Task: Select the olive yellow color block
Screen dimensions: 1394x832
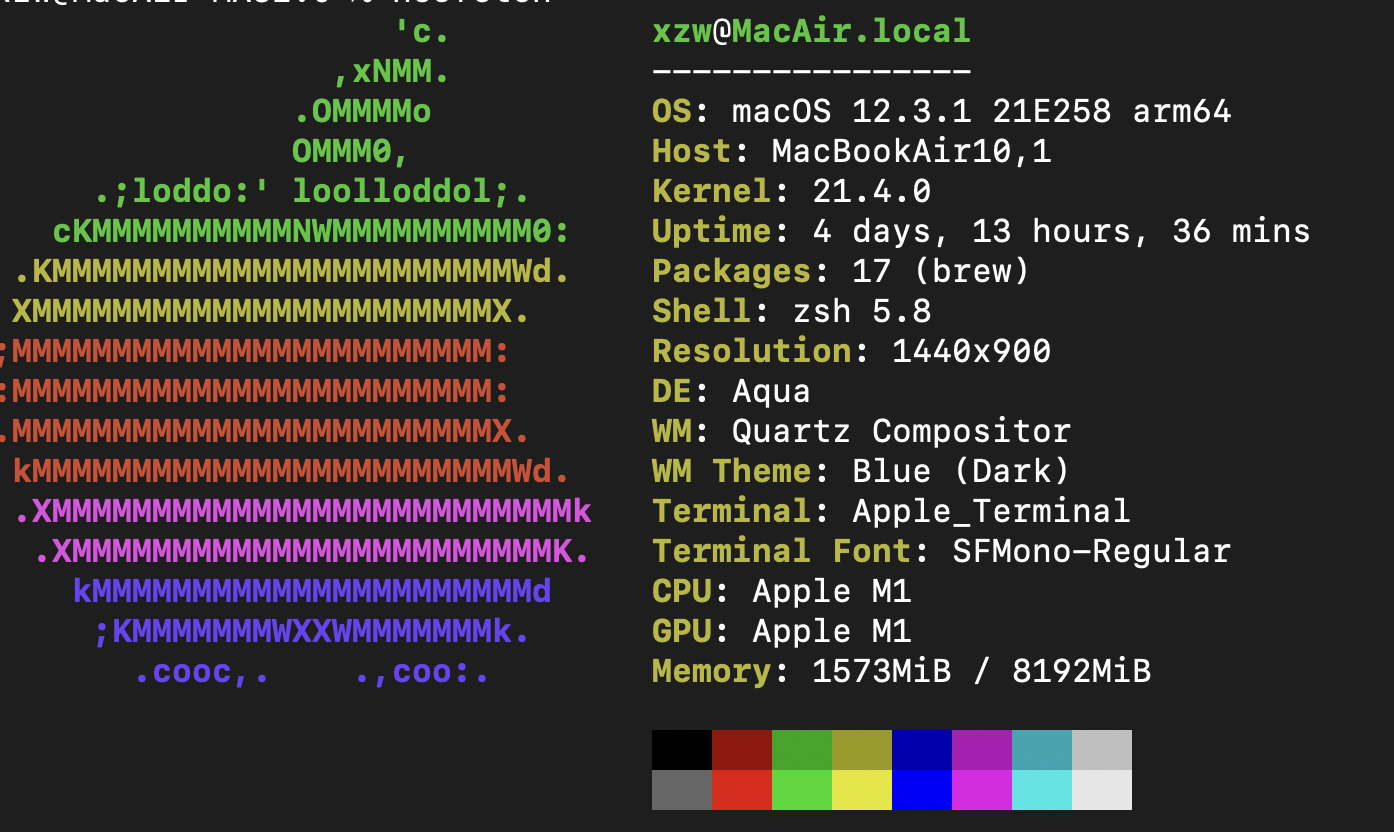Action: tap(862, 750)
